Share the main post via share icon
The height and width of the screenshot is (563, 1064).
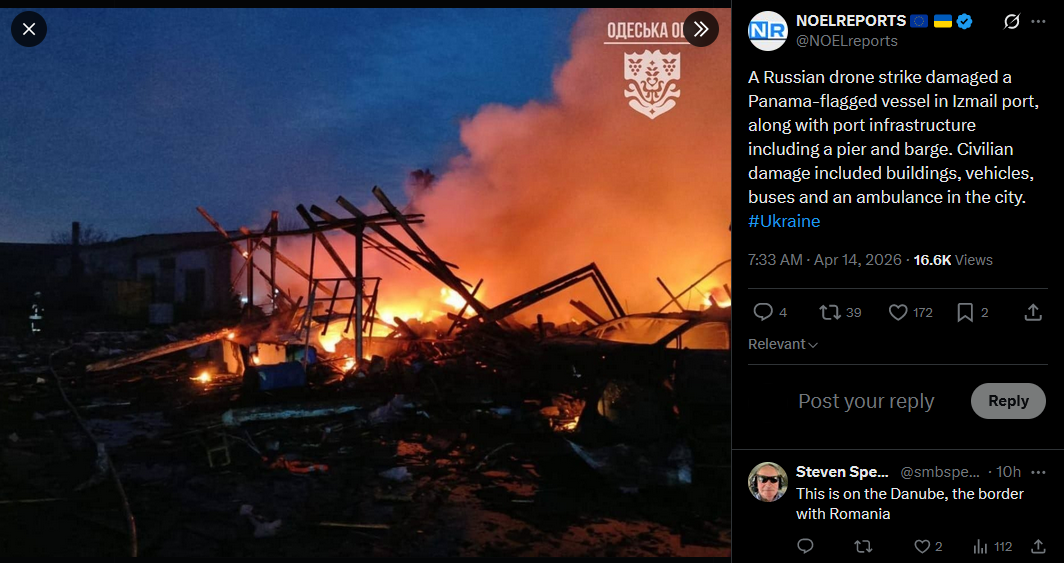click(1033, 312)
